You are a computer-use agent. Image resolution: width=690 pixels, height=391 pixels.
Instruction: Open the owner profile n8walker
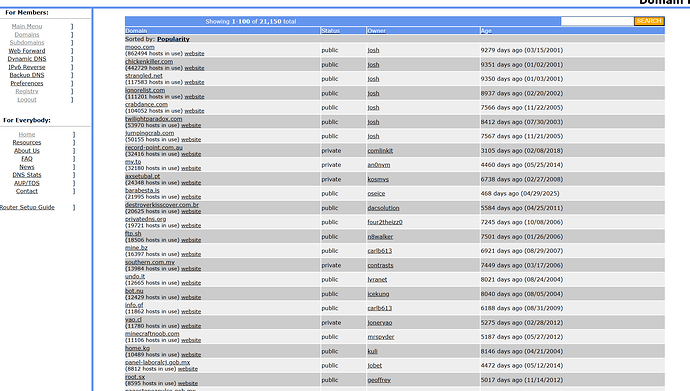coord(380,237)
